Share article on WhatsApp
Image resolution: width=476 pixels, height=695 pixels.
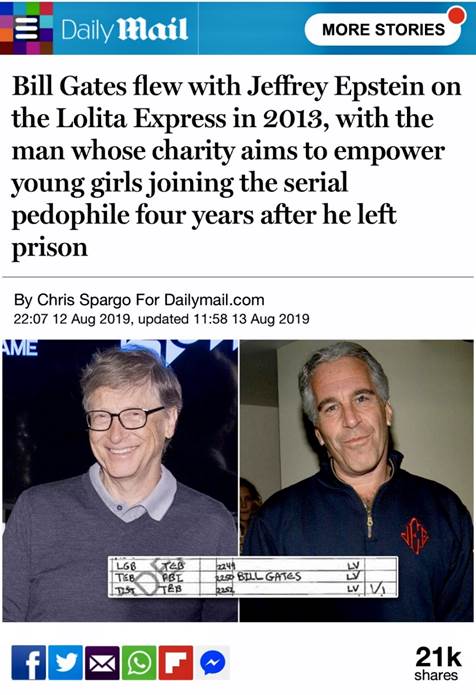(x=139, y=663)
